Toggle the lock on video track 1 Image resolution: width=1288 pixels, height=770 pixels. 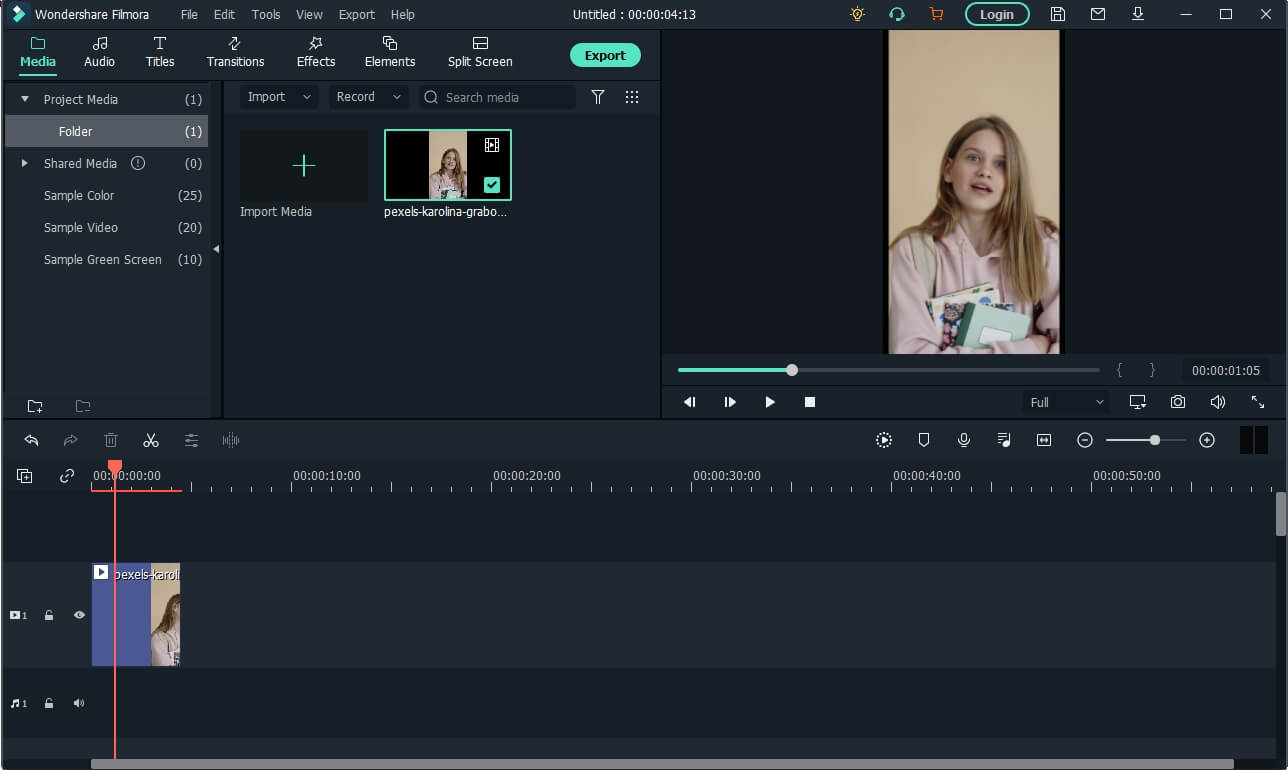click(x=49, y=615)
